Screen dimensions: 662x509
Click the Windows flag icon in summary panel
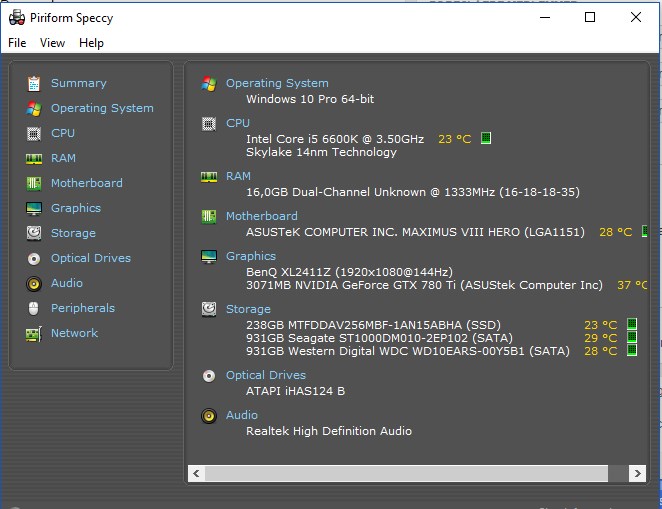pyautogui.click(x=209, y=84)
